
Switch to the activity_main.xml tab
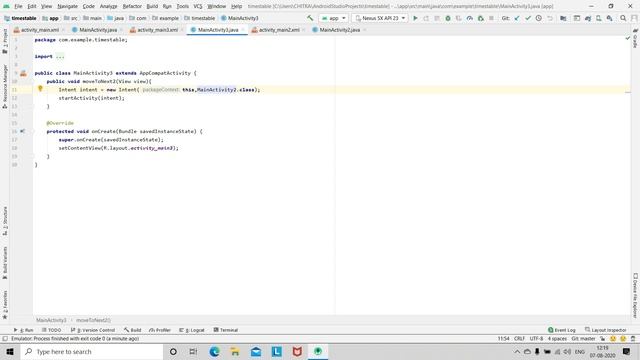[x=40, y=30]
